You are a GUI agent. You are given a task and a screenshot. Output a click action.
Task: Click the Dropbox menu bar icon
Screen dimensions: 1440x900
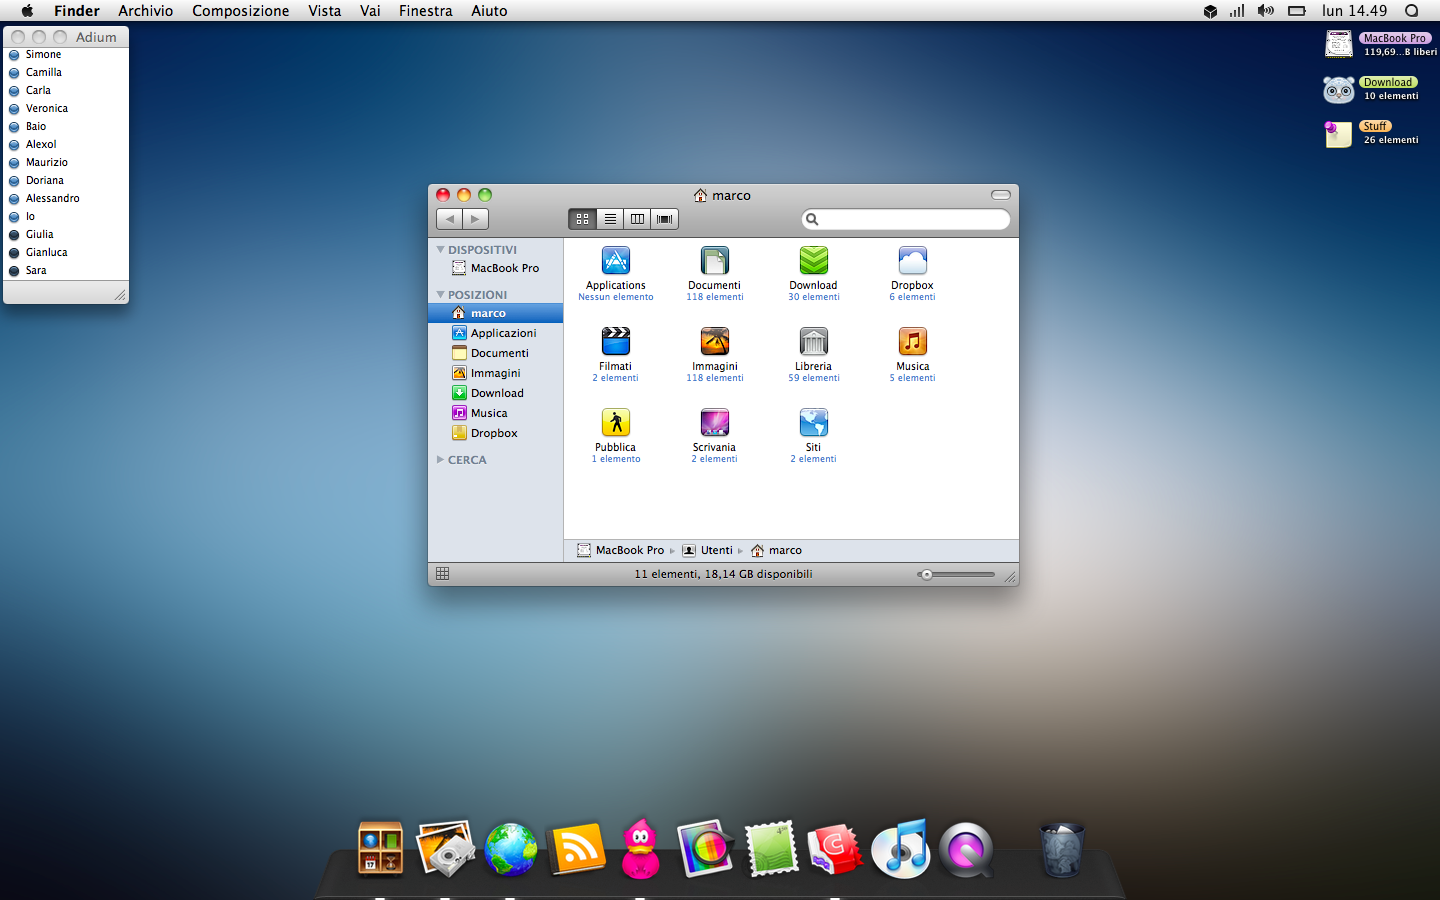1210,11
